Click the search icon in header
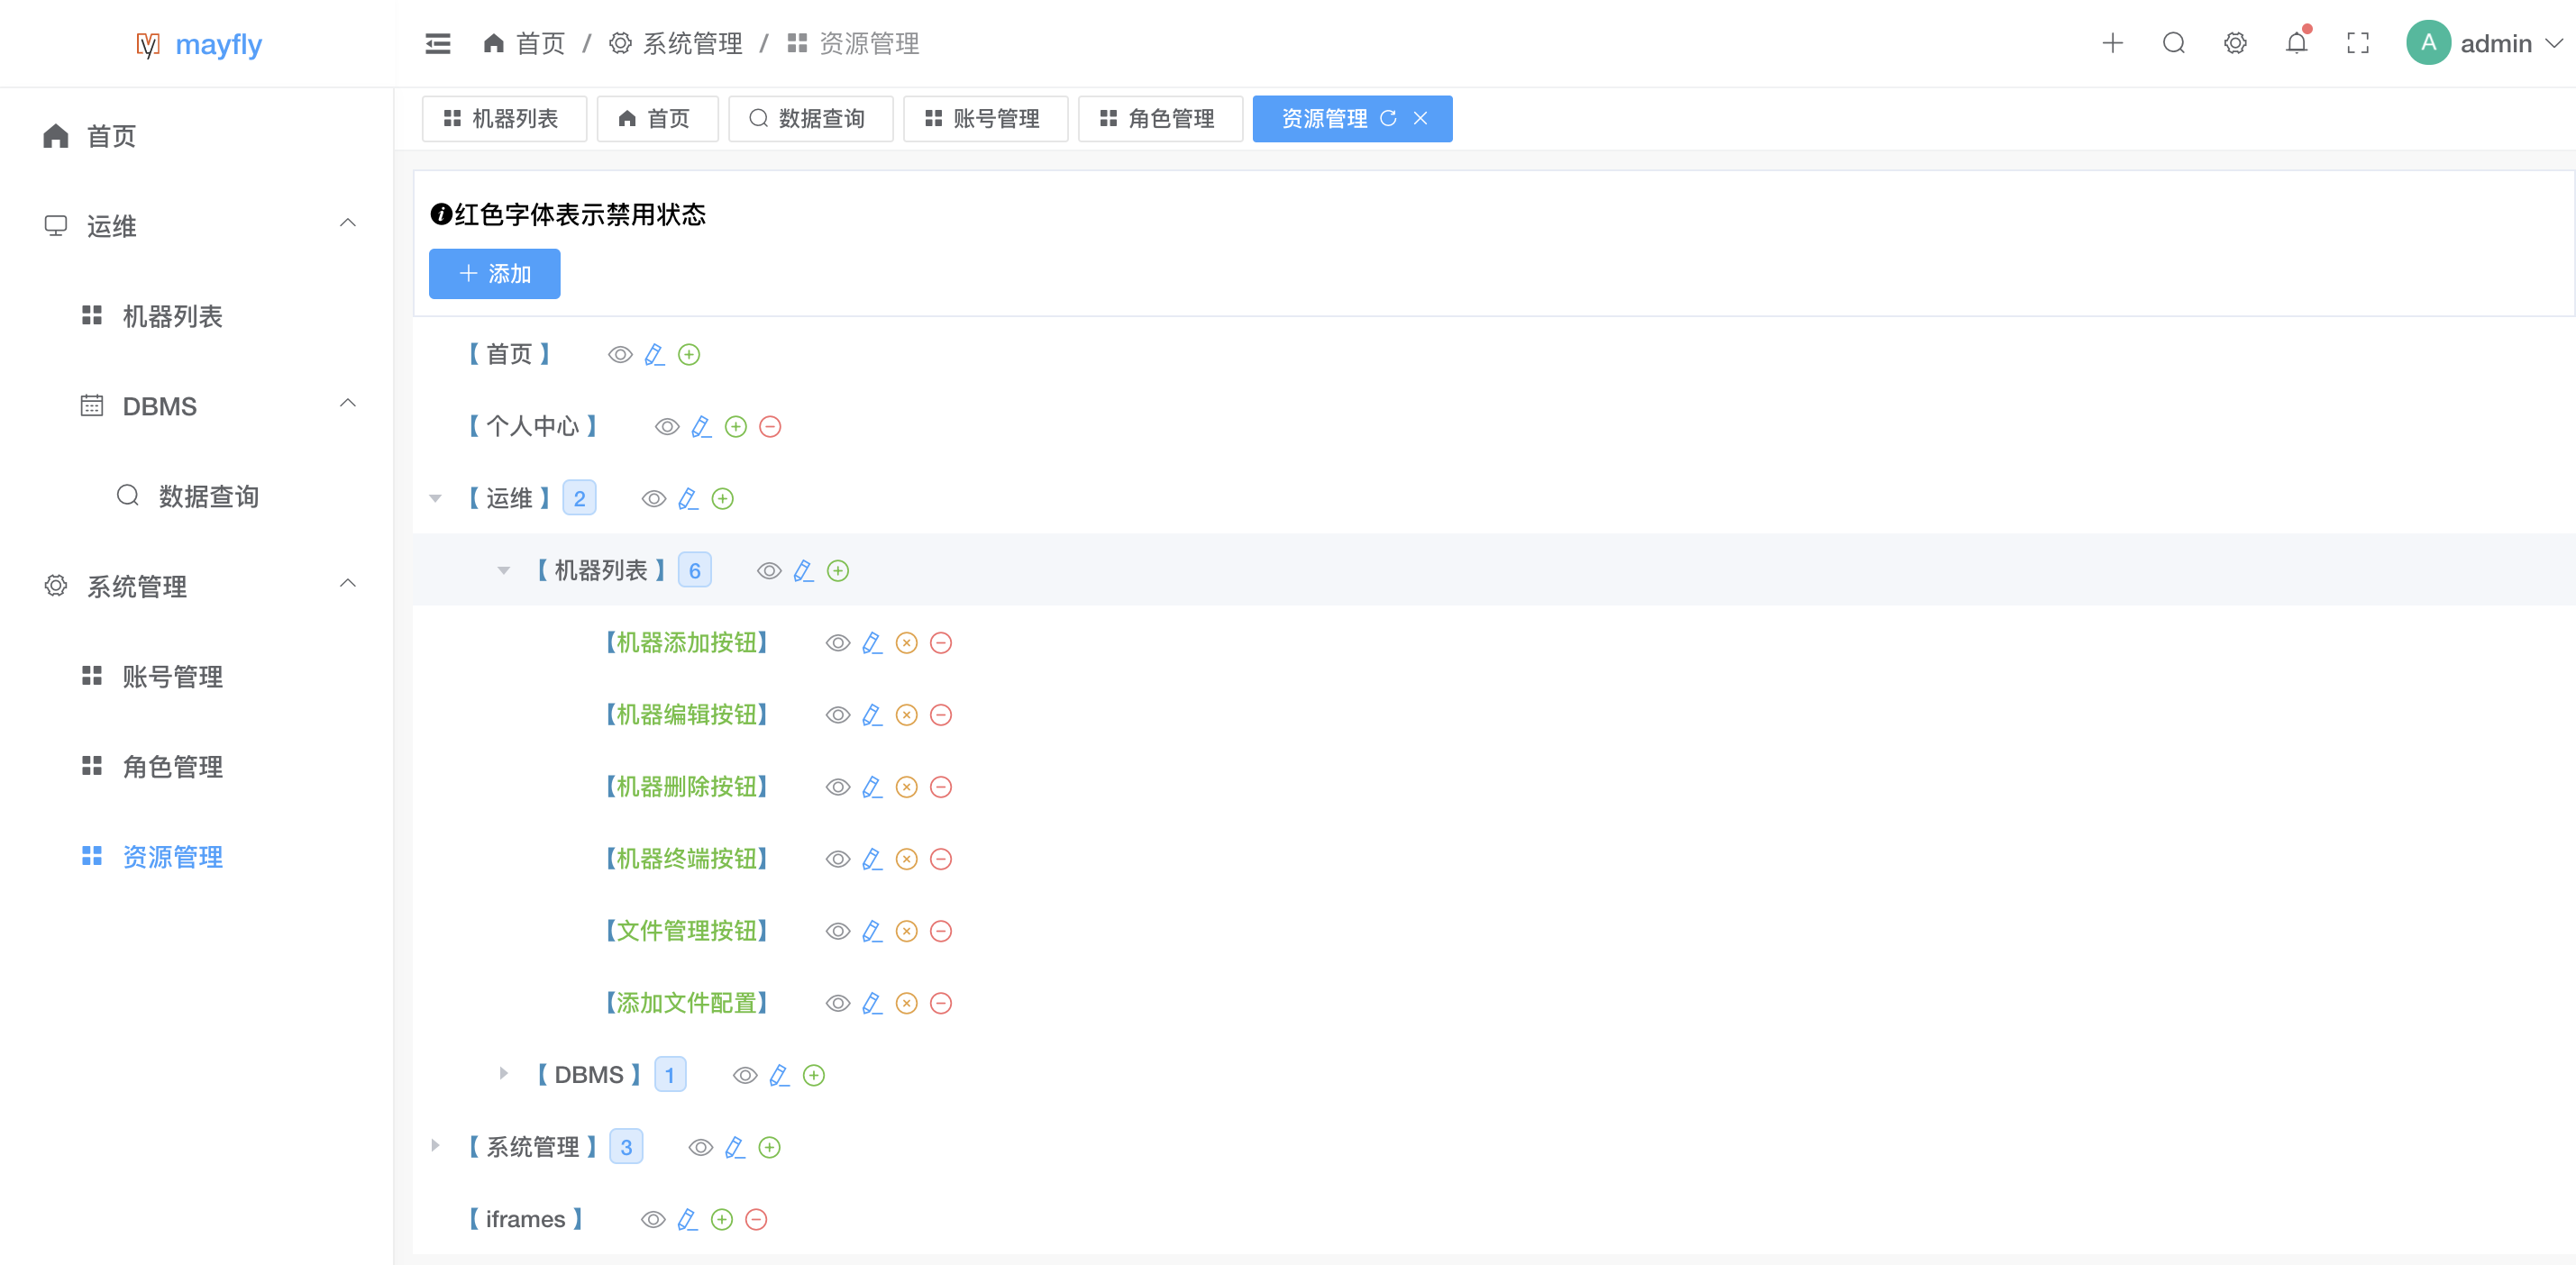This screenshot has height=1265, width=2576. (x=2173, y=43)
